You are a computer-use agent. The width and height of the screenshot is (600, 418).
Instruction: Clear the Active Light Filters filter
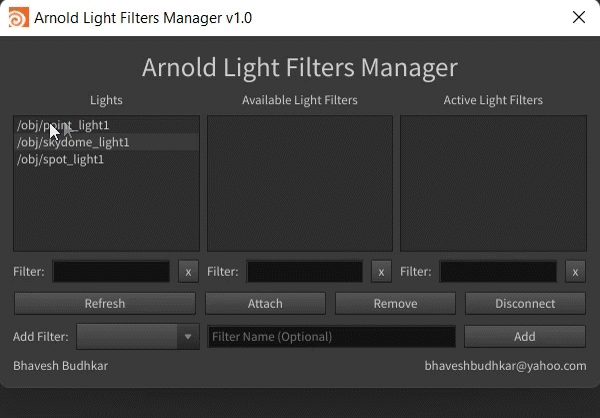point(575,272)
